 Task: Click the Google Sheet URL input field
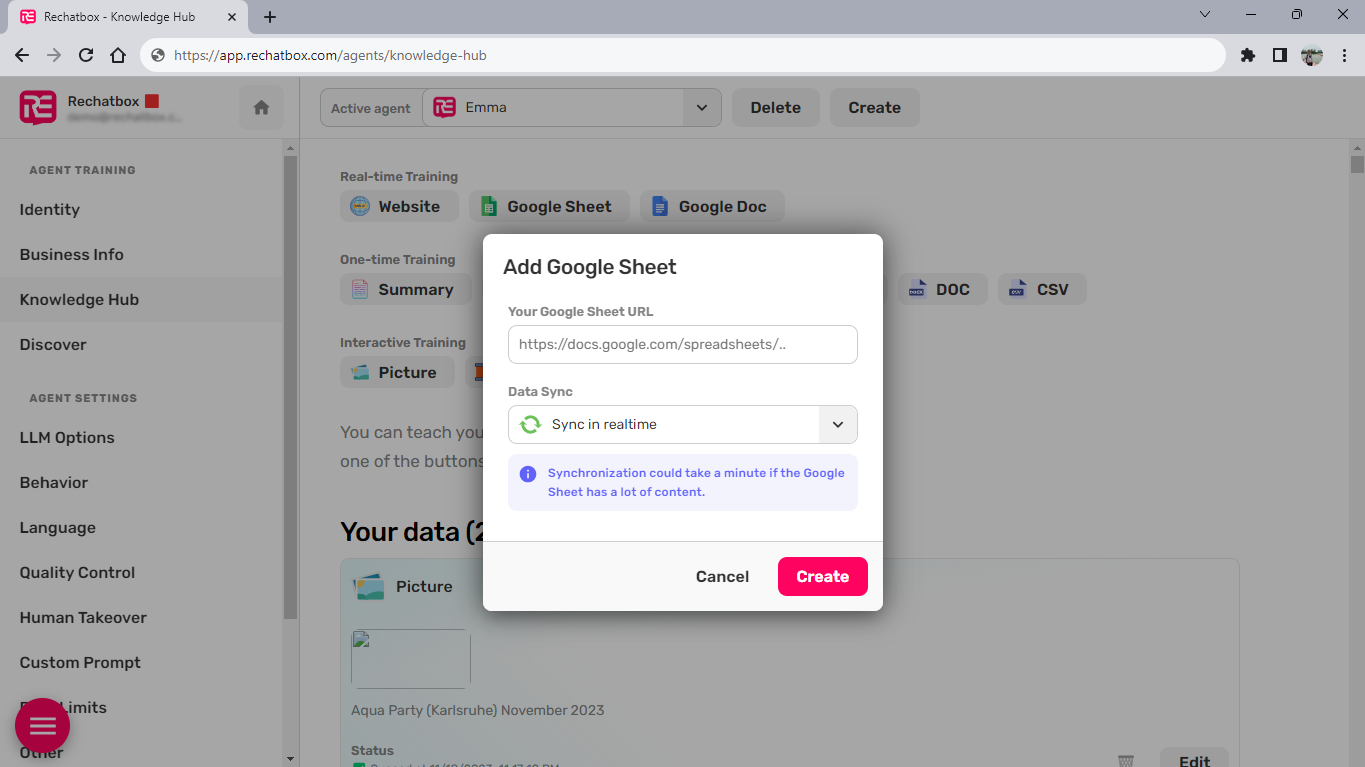tap(683, 344)
